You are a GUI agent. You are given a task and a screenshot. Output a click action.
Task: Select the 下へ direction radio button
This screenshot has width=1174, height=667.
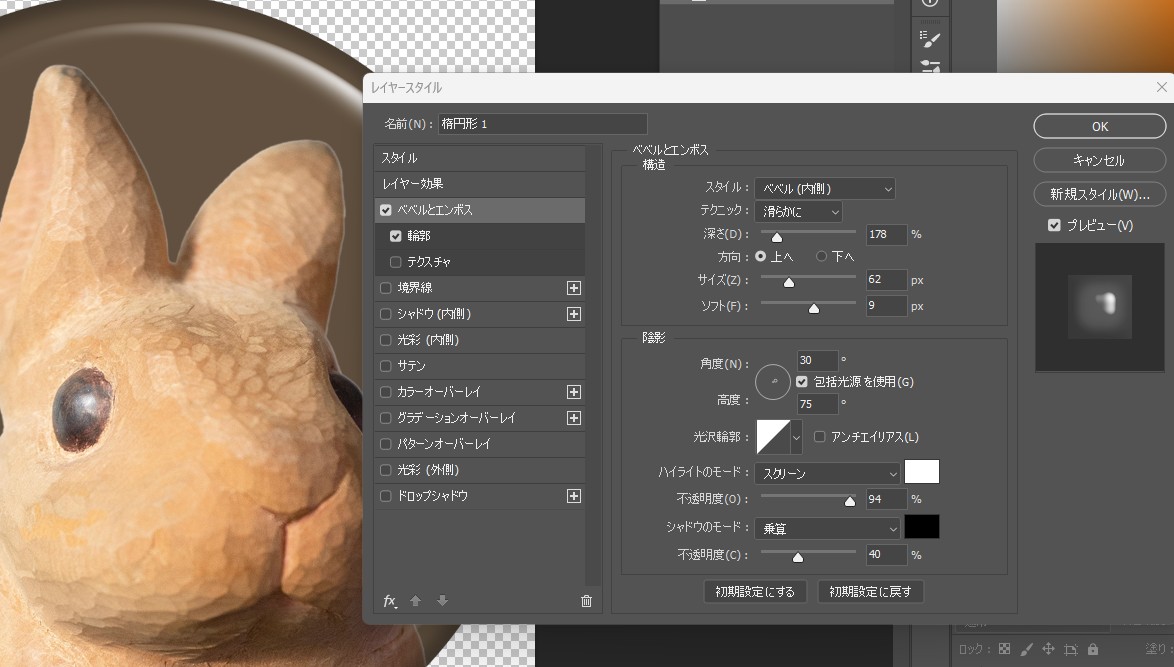click(822, 256)
